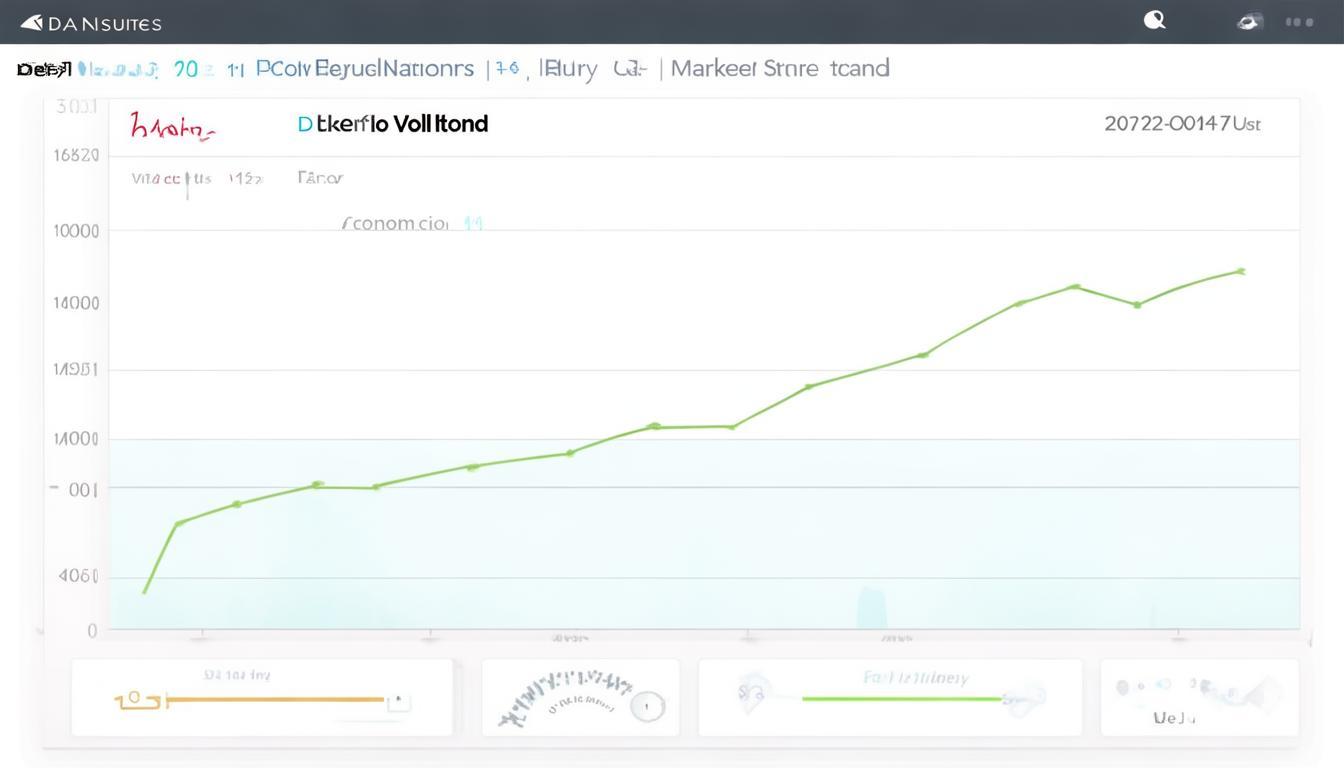Open the three-dot more options menu
1344x768 pixels.
pyautogui.click(x=1299, y=21)
